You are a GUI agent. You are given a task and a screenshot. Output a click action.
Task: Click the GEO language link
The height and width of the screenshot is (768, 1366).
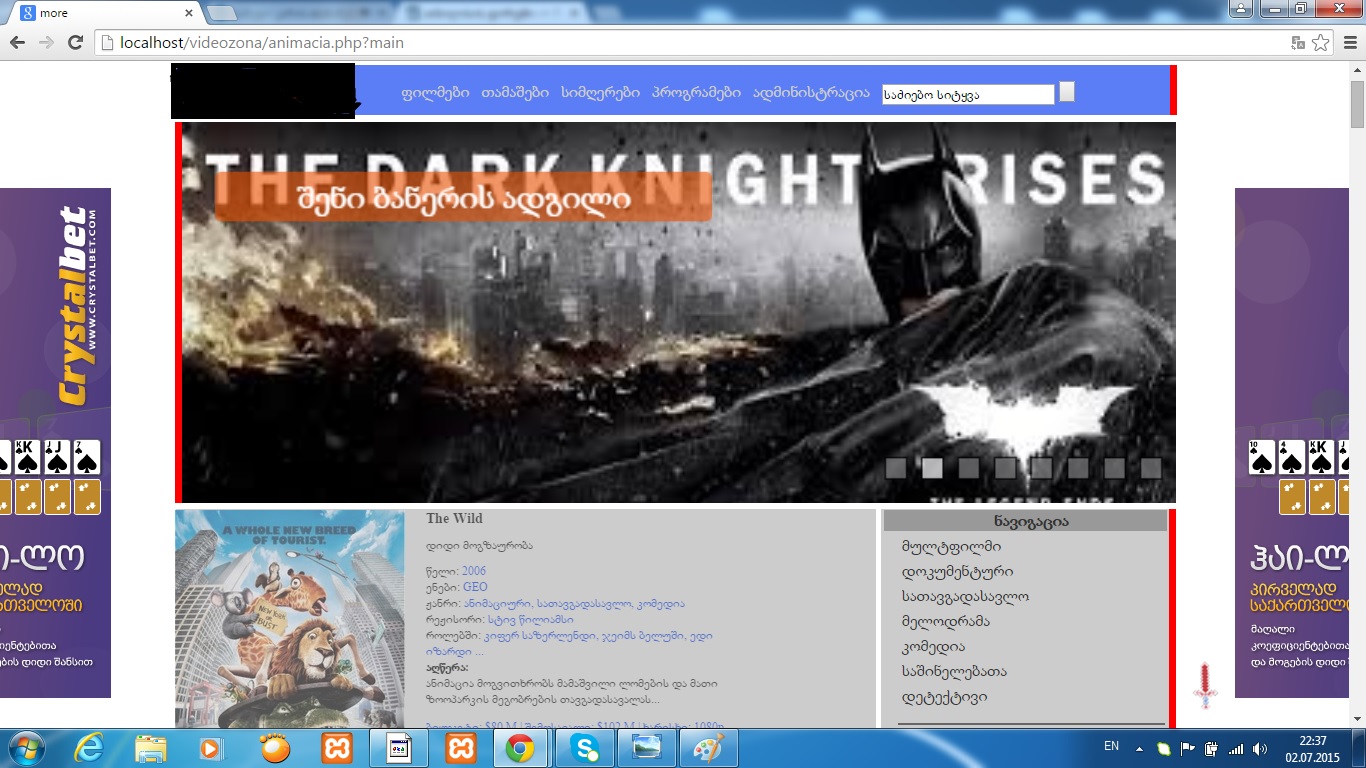tap(475, 587)
